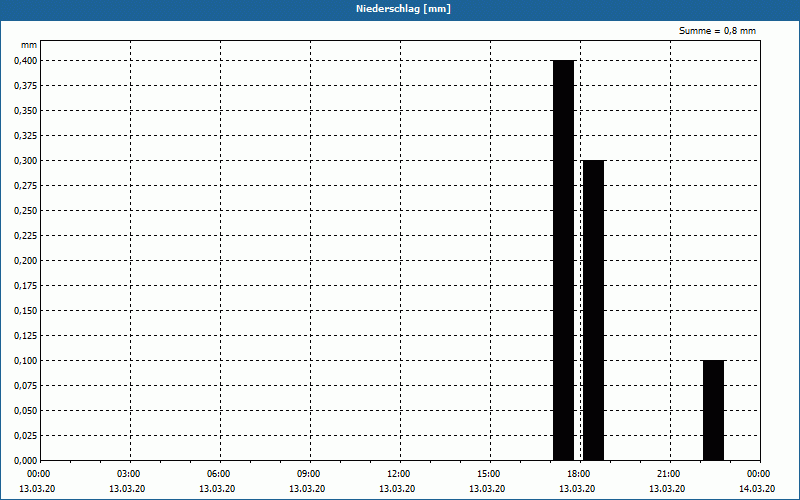The height and width of the screenshot is (500, 800).
Task: Click the mm unit label above y-axis
Action: (x=29, y=45)
